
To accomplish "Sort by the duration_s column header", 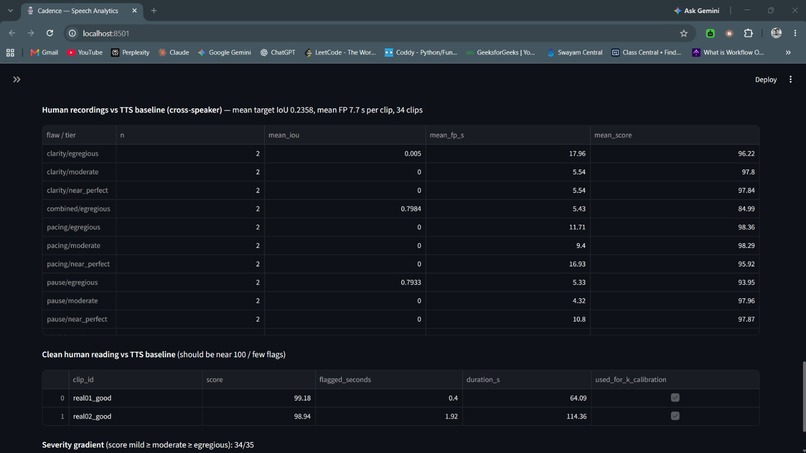I will [526, 379].
